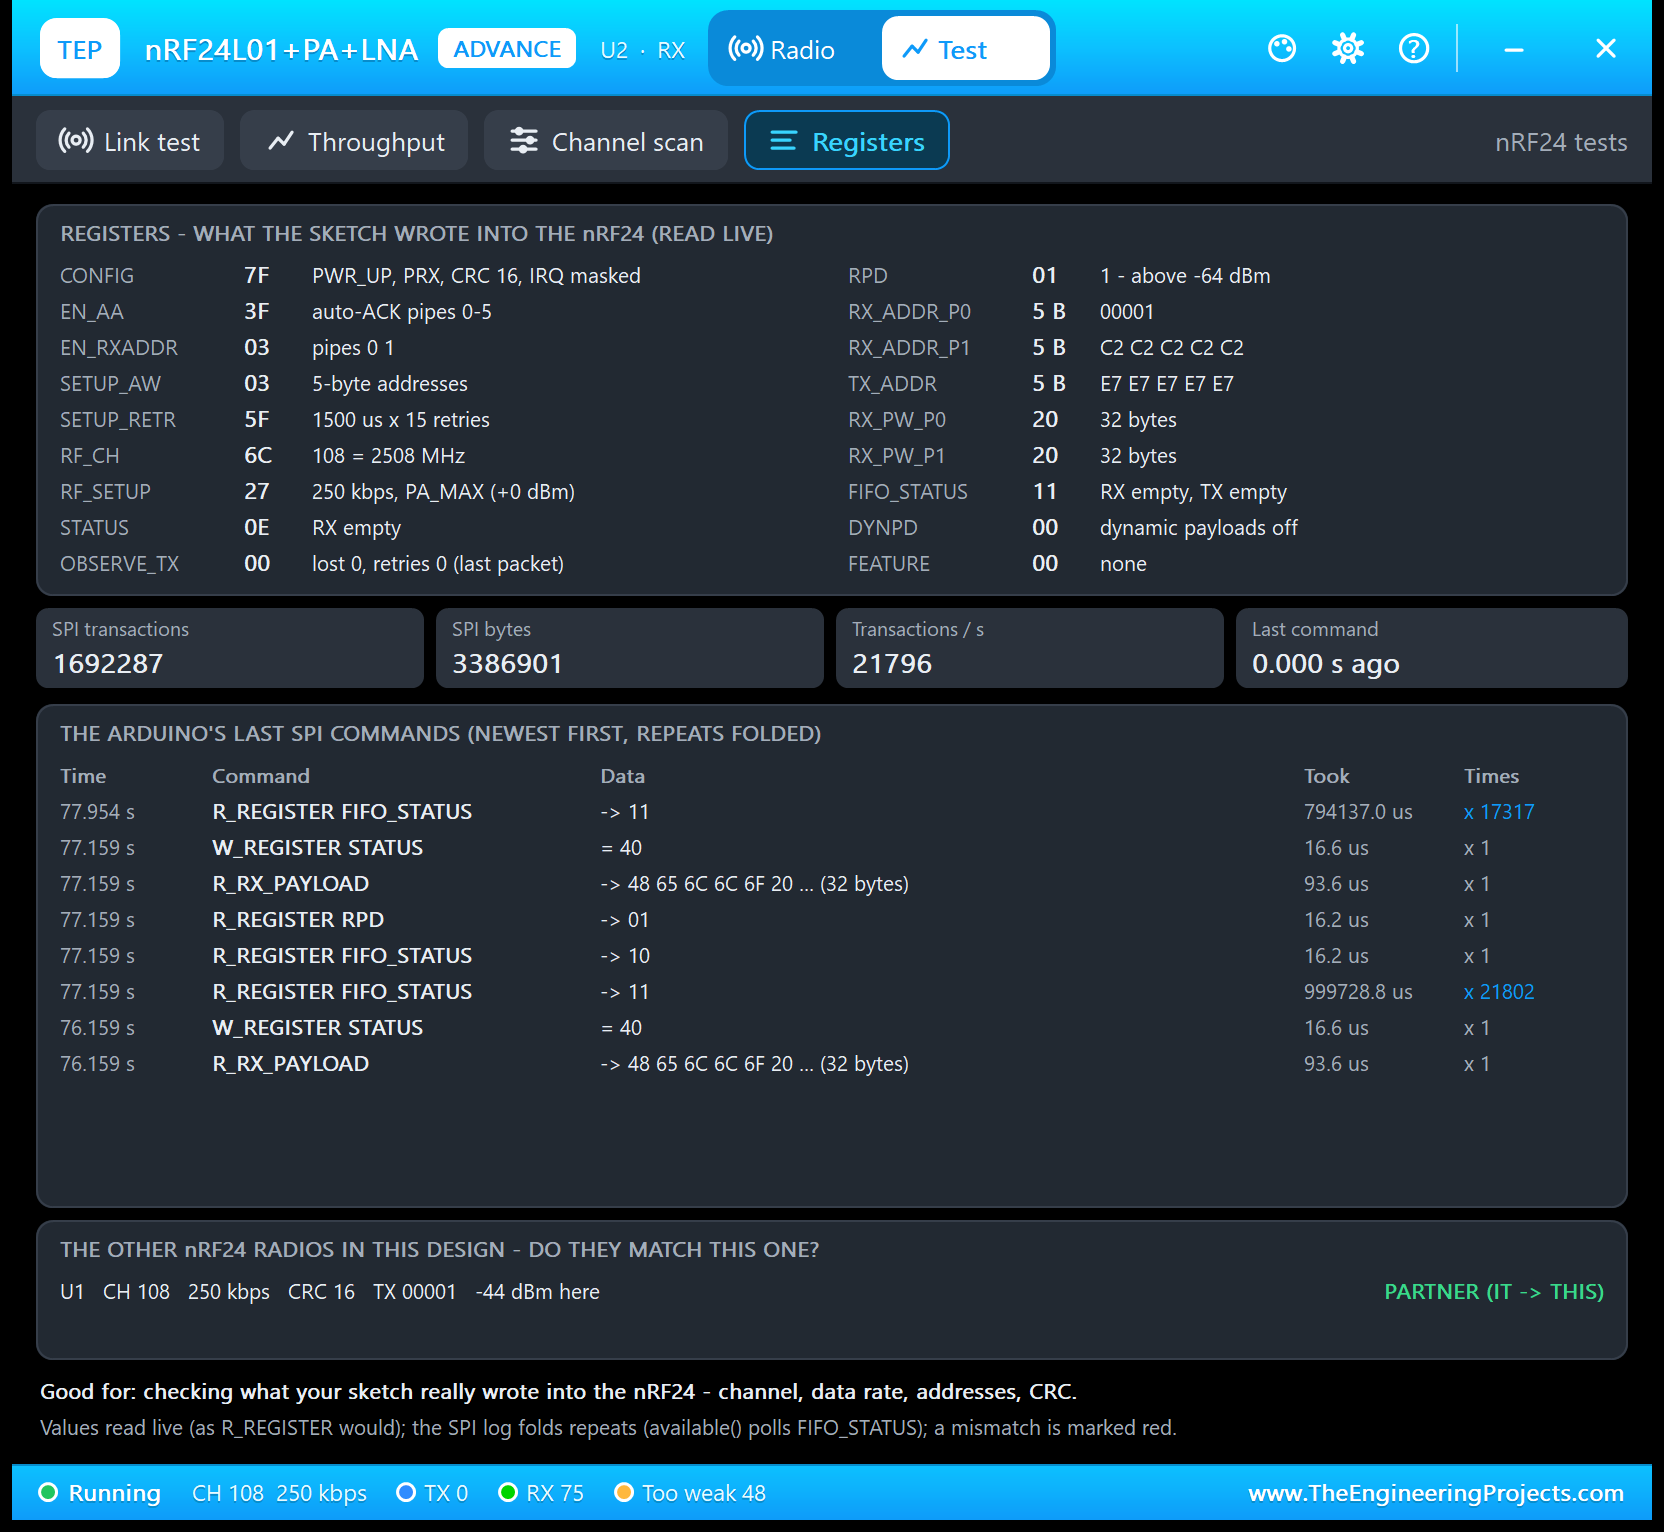Select the CONFIG register row value 7F
The image size is (1664, 1532).
(257, 276)
